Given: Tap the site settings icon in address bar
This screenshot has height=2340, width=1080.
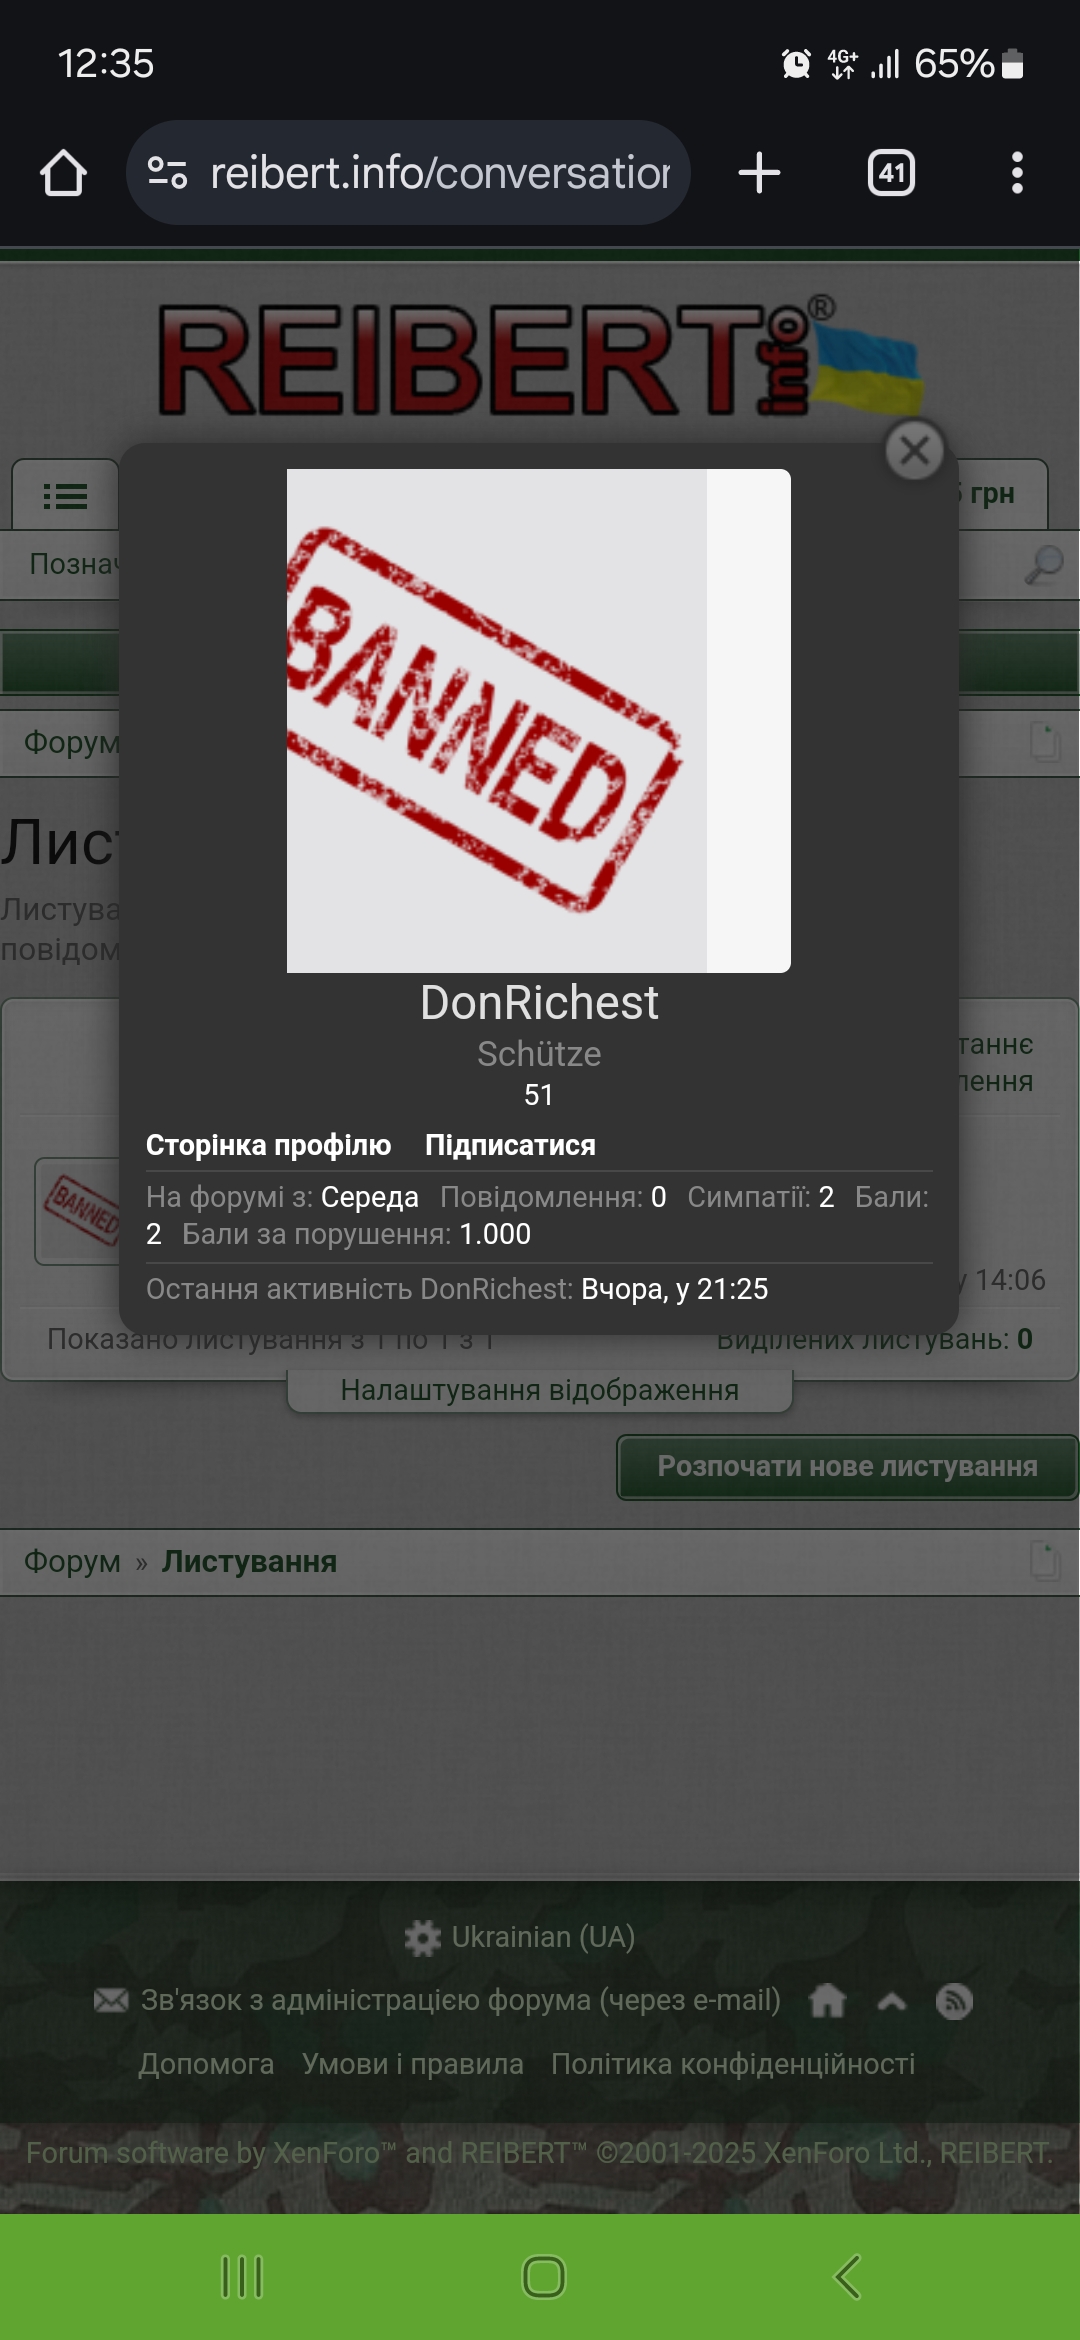Looking at the screenshot, I should pos(167,173).
